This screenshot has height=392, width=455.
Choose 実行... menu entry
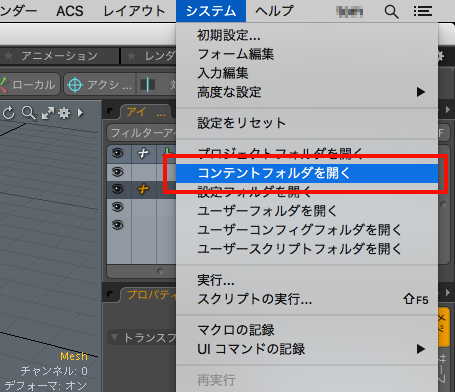[x=307, y=280]
